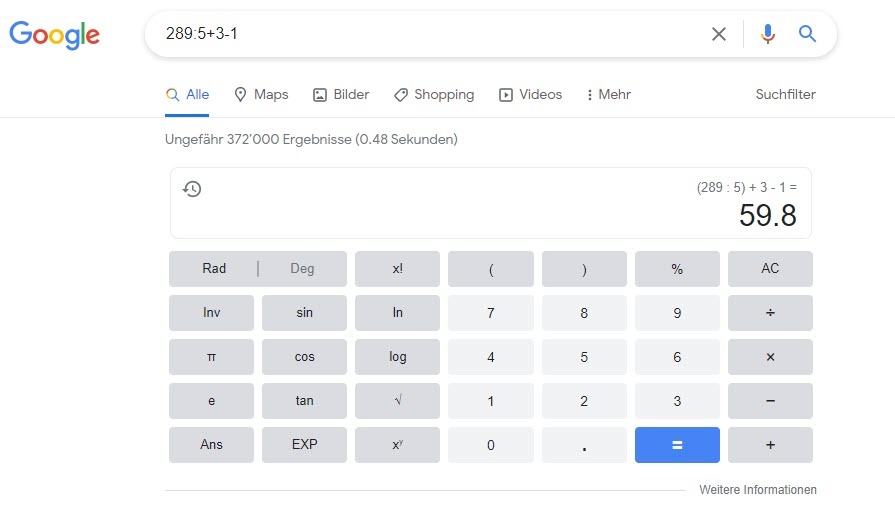Switch angle mode to Rad
This screenshot has width=895, height=513.
click(x=214, y=269)
